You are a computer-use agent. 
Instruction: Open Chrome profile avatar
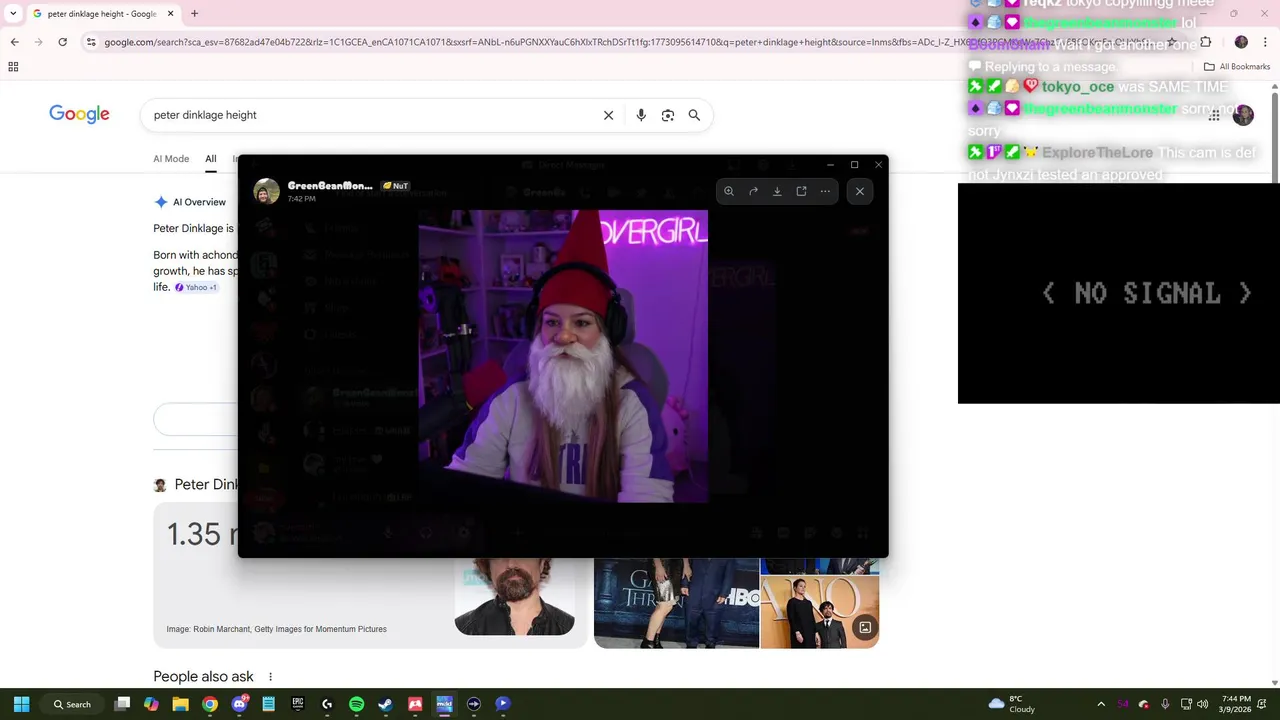1241,42
